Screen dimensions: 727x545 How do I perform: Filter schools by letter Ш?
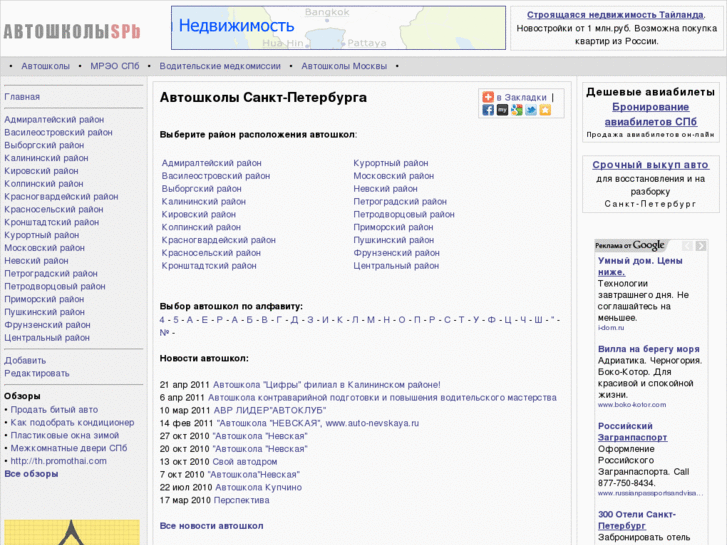[x=538, y=320]
